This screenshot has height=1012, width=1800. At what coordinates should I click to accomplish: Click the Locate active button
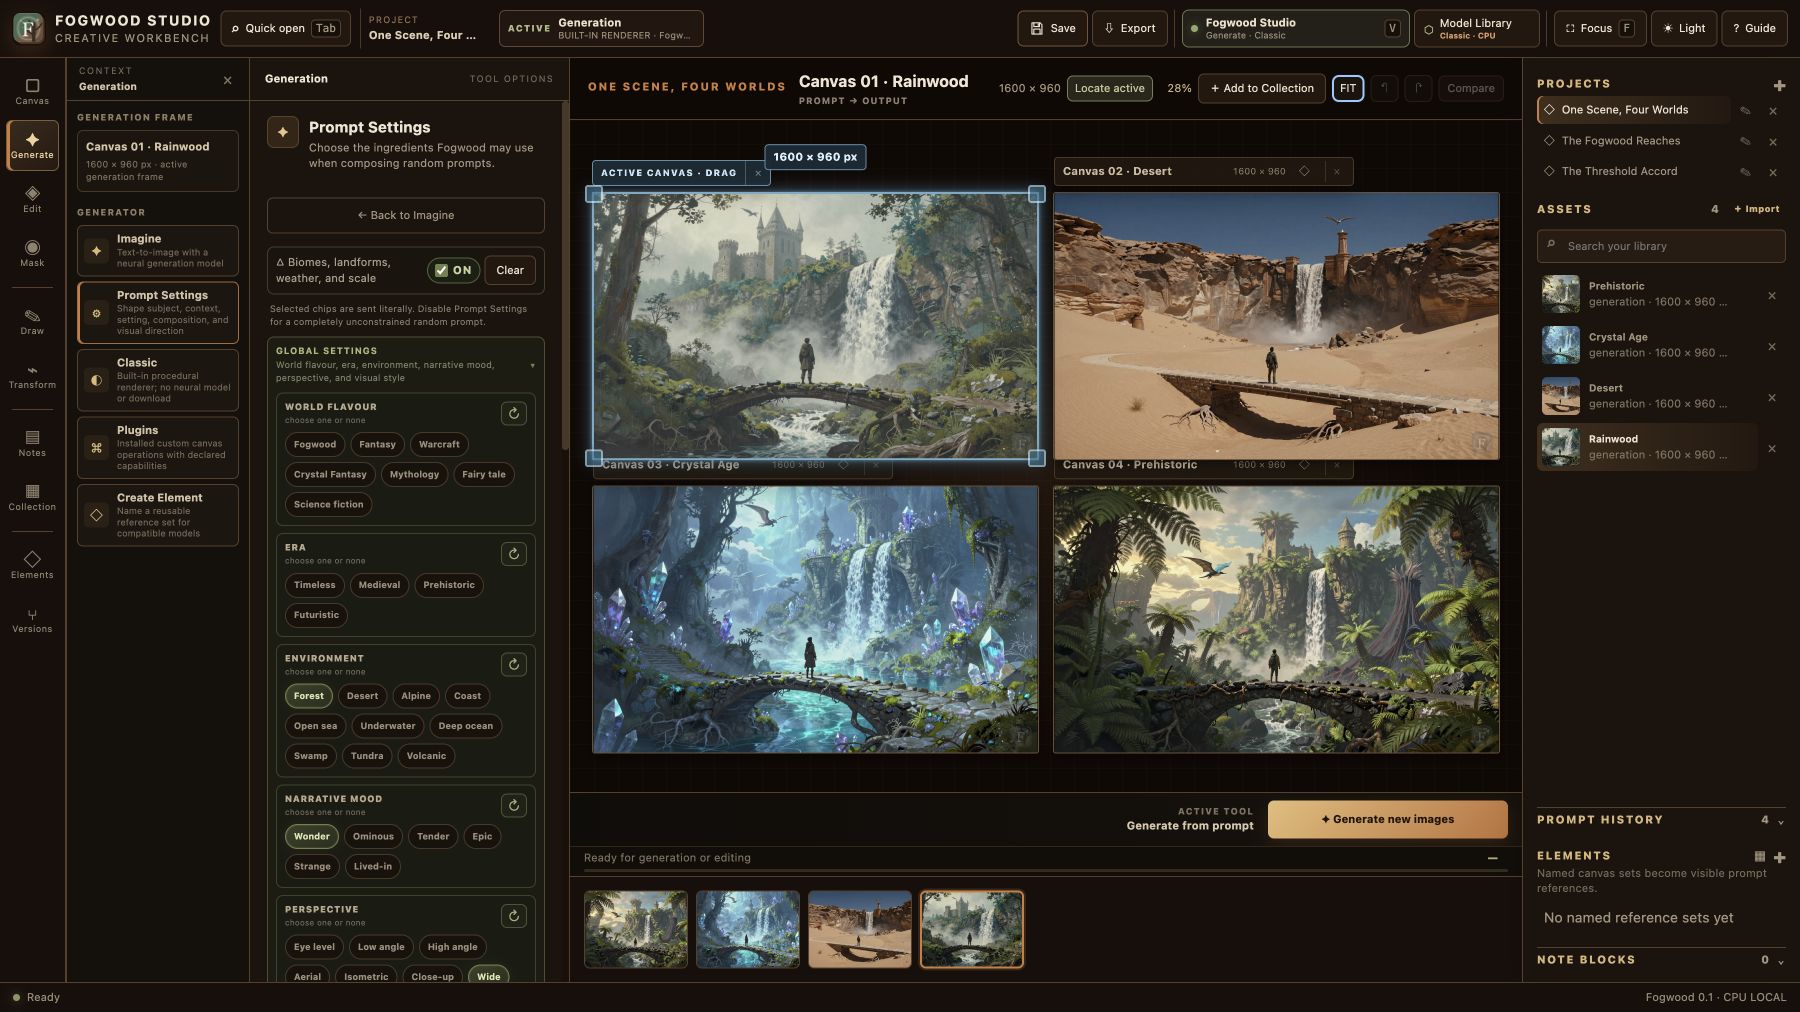click(1109, 88)
